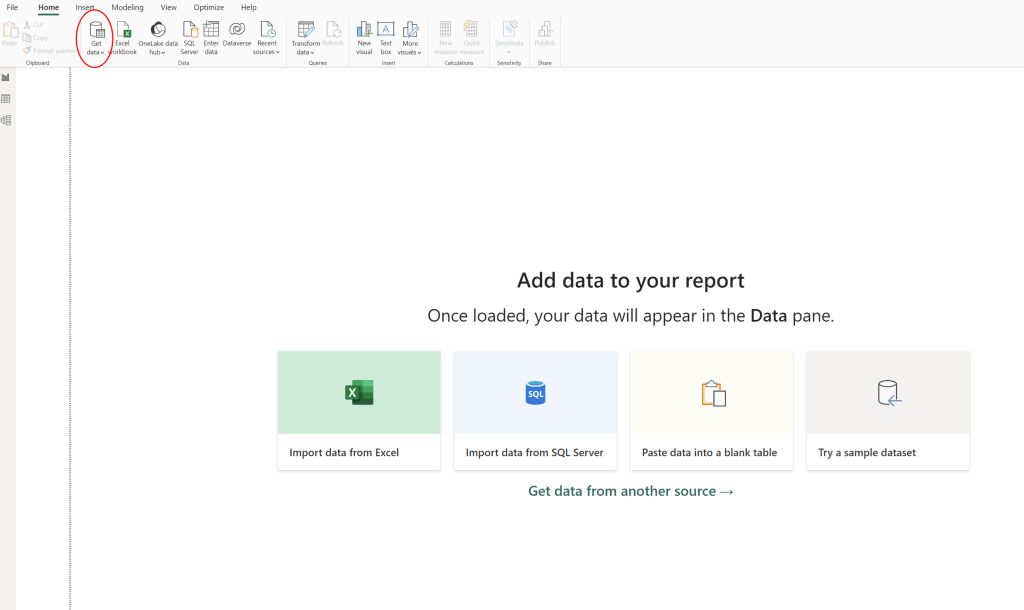The image size is (1024, 610).
Task: Select the Help ribbon tab
Action: [x=248, y=7]
